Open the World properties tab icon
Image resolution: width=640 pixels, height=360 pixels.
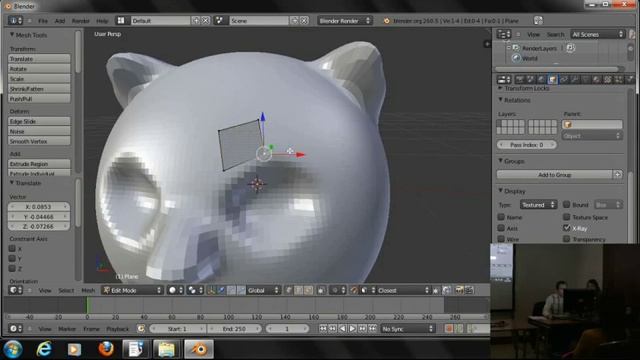pos(542,79)
